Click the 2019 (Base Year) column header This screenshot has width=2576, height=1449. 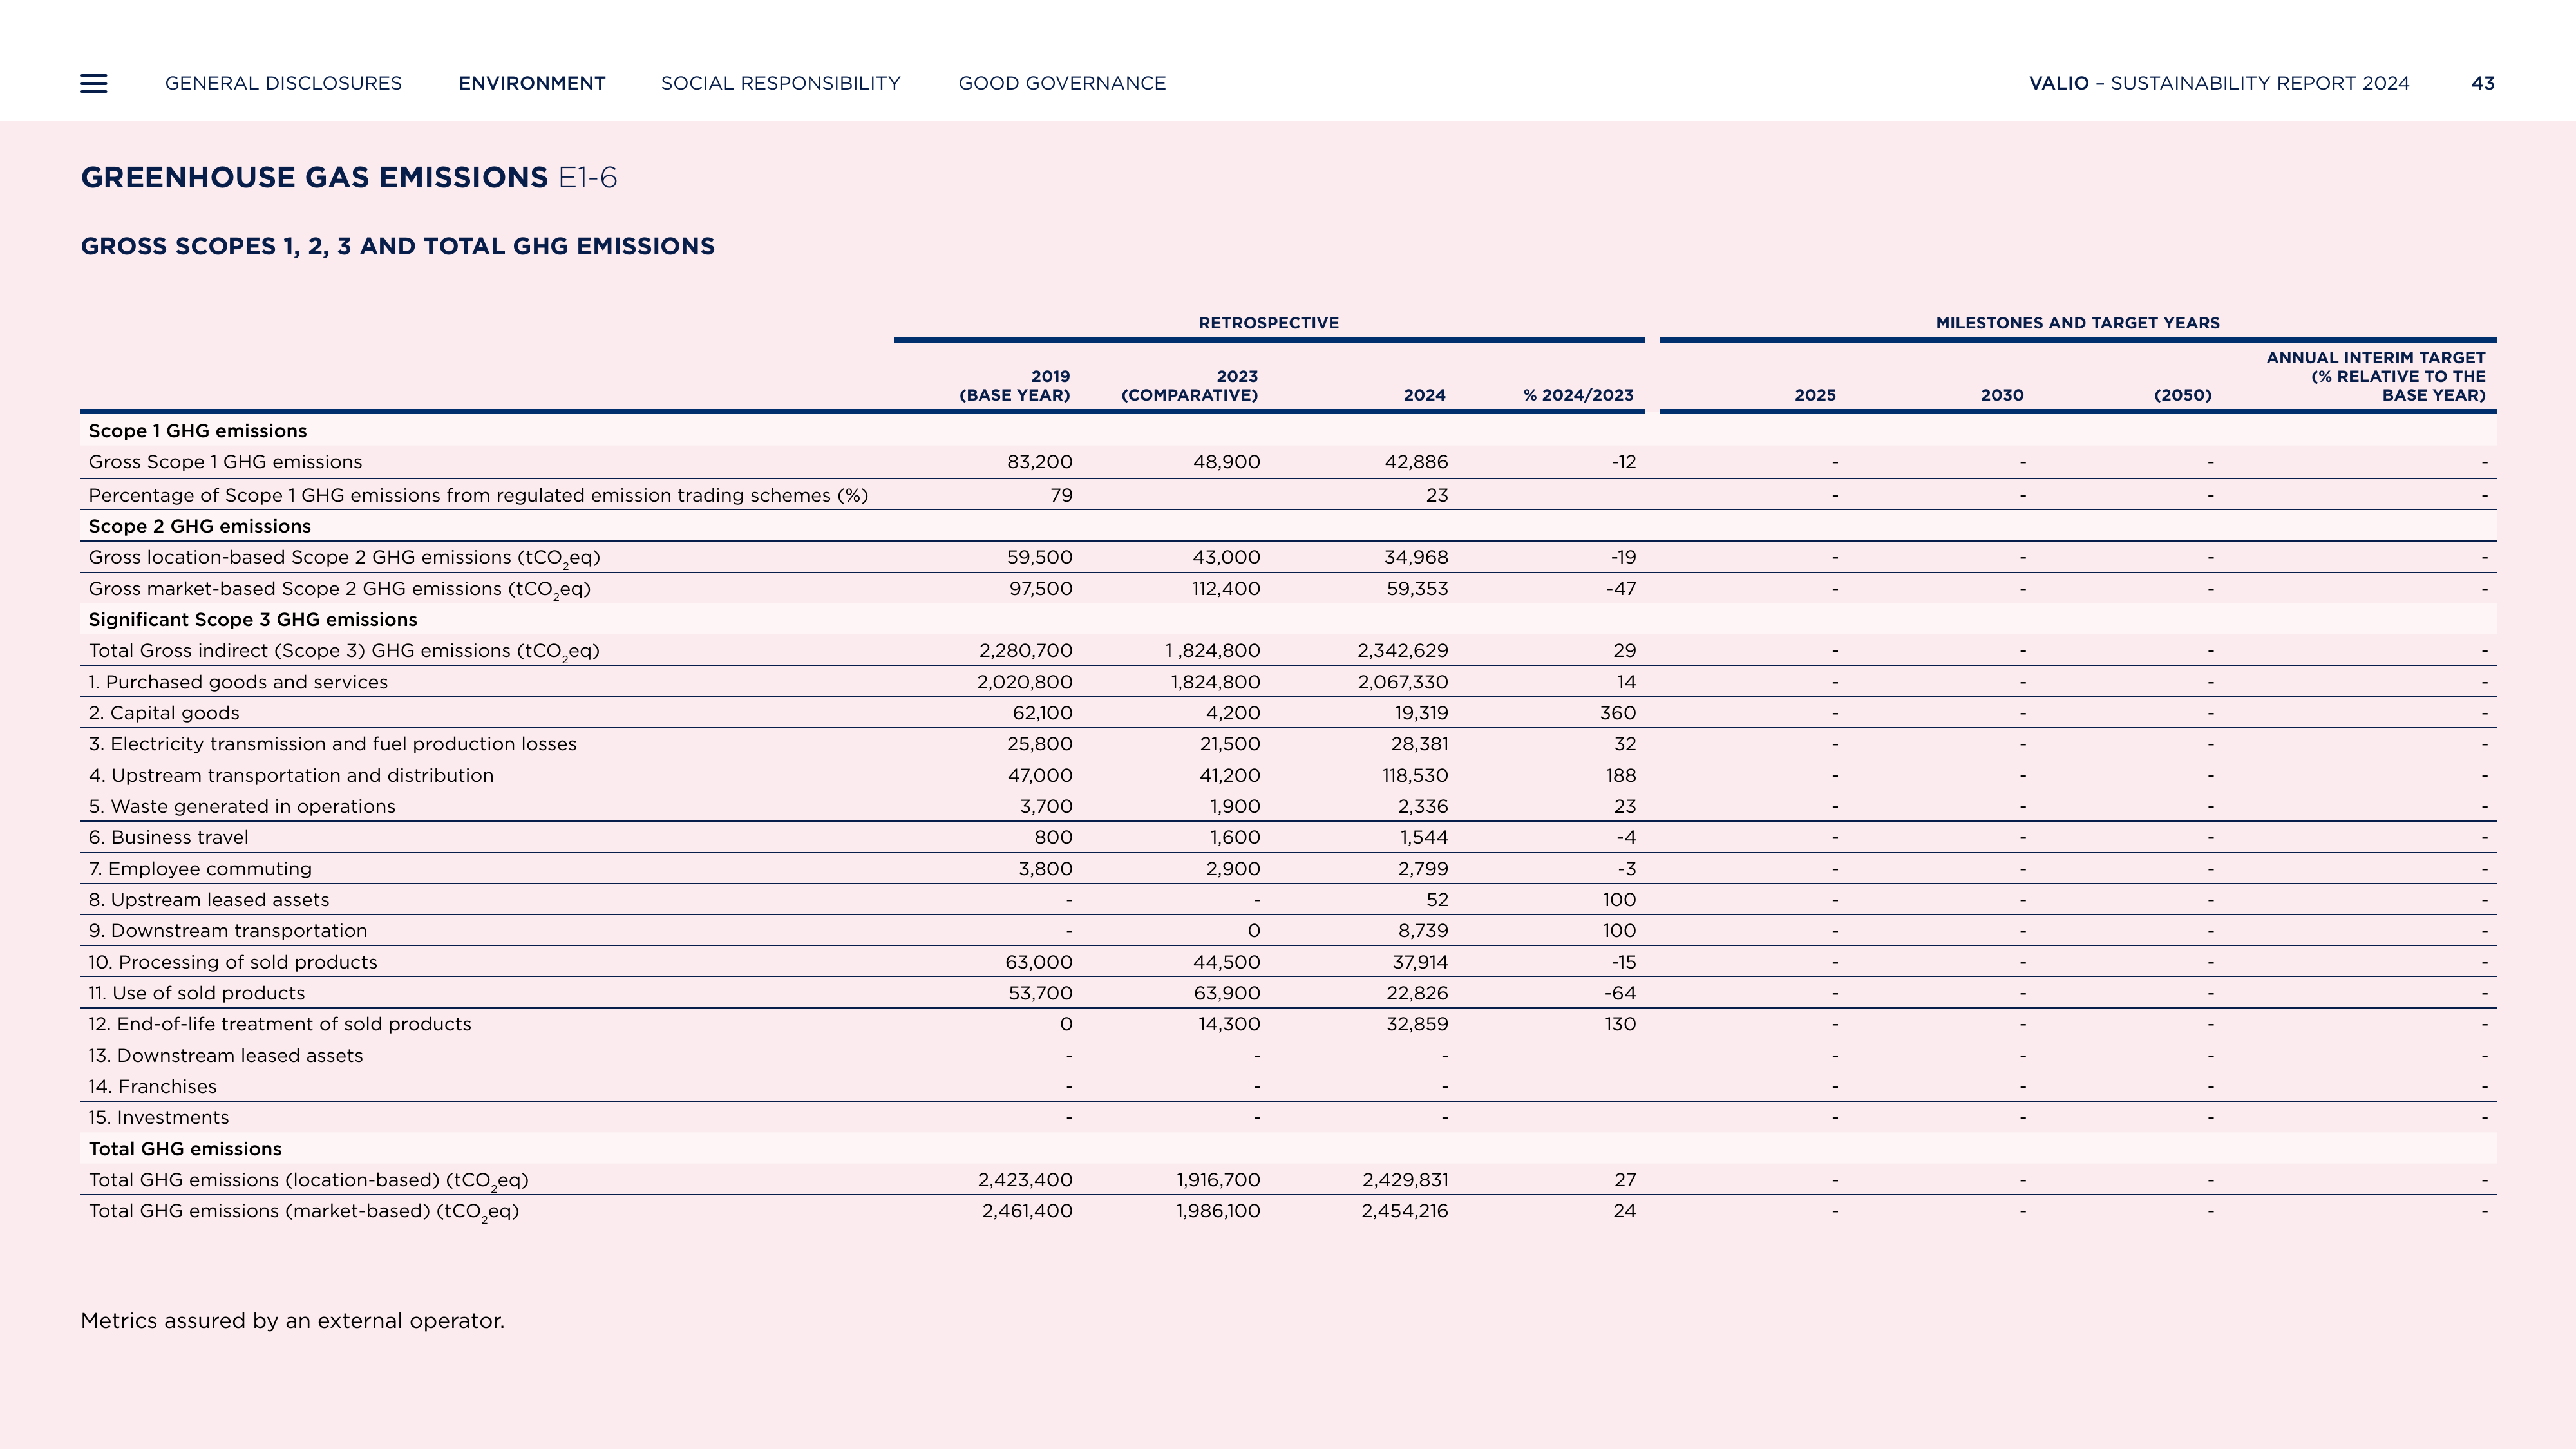(1014, 385)
